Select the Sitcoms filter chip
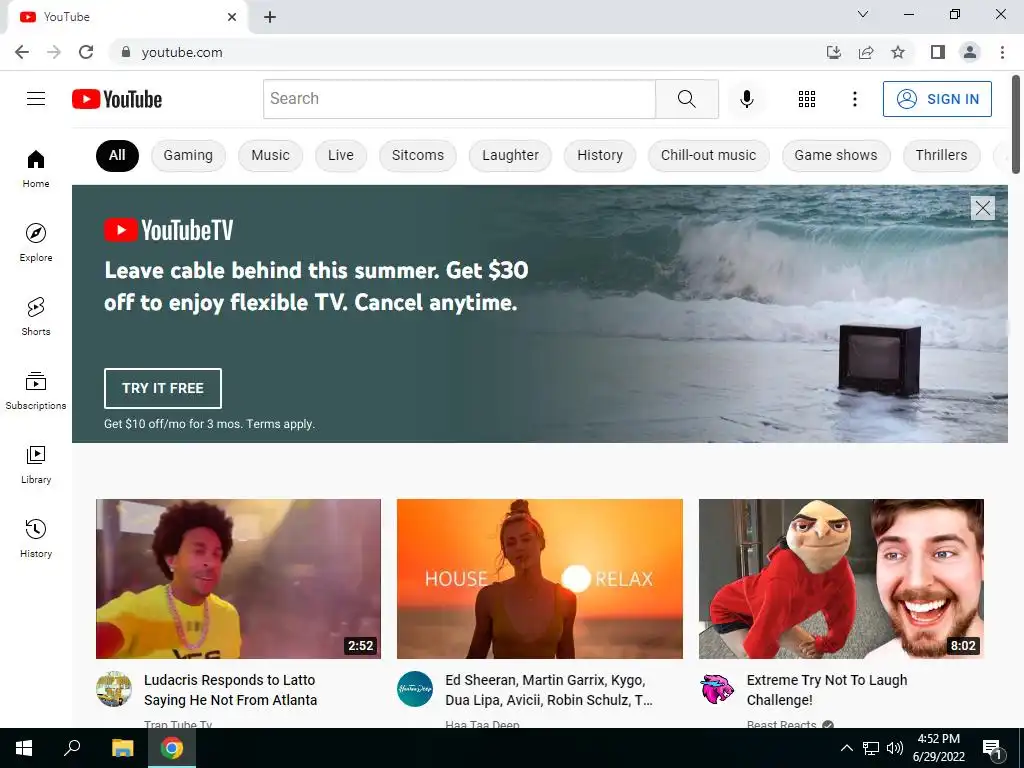Image resolution: width=1024 pixels, height=768 pixels. click(418, 155)
